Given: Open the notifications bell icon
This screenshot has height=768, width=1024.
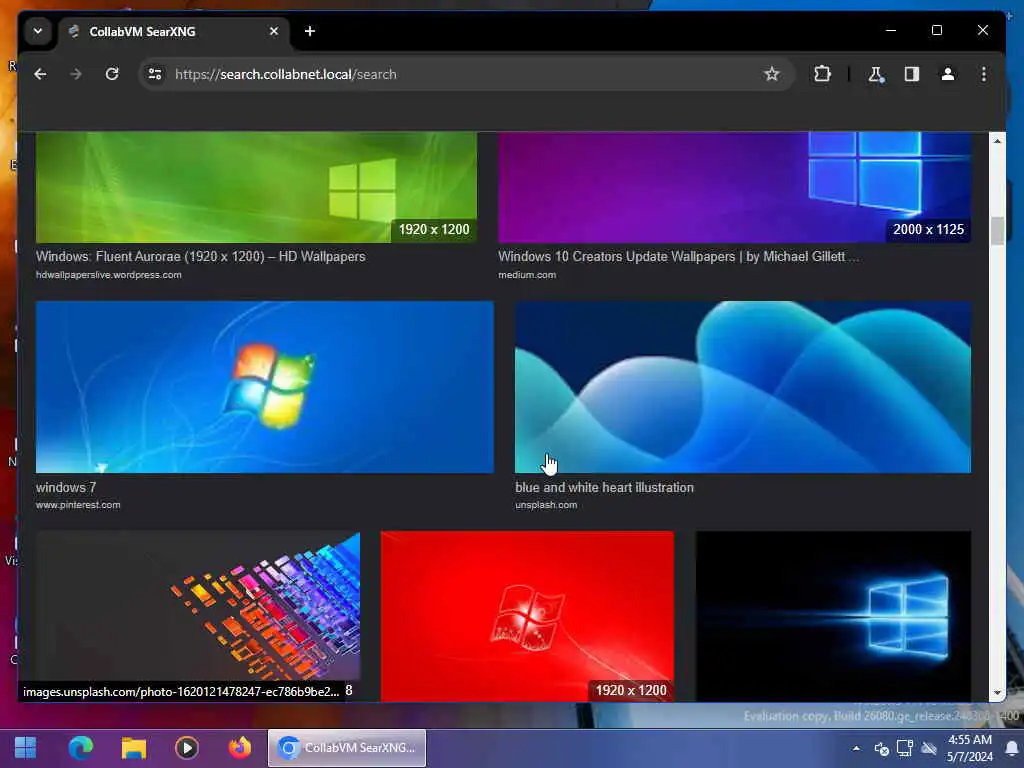Looking at the screenshot, I should coord(1012,748).
